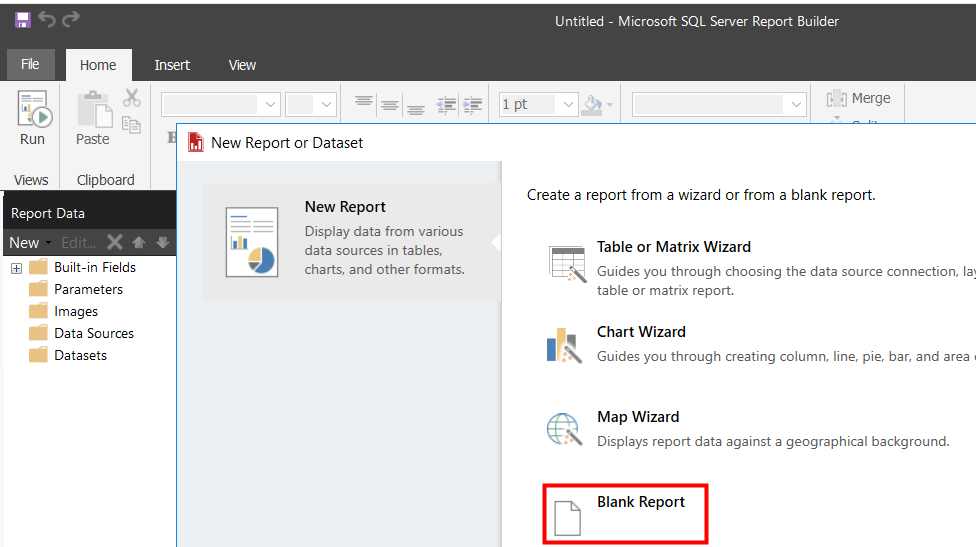Select New Report category in dialog
Image resolution: width=976 pixels, height=547 pixels.
coord(351,242)
